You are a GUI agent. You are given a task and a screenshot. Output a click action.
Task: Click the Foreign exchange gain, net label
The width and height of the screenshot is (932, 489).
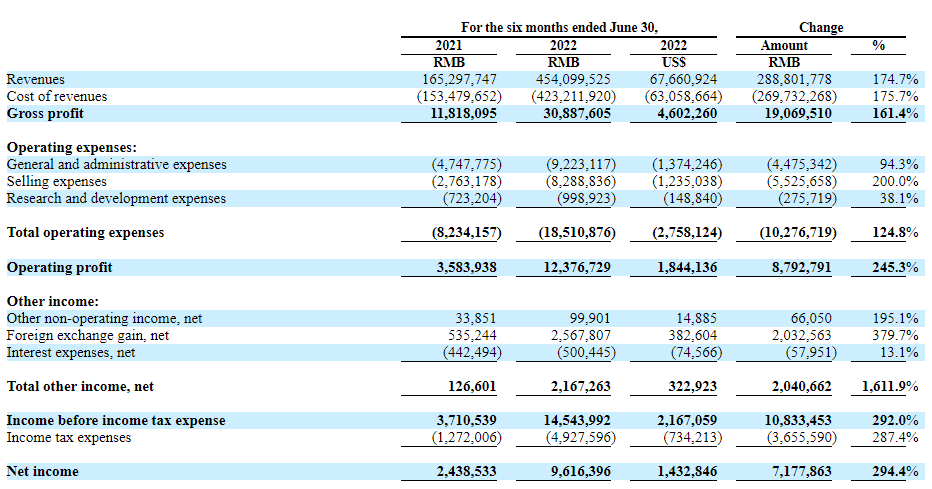pyautogui.click(x=88, y=335)
